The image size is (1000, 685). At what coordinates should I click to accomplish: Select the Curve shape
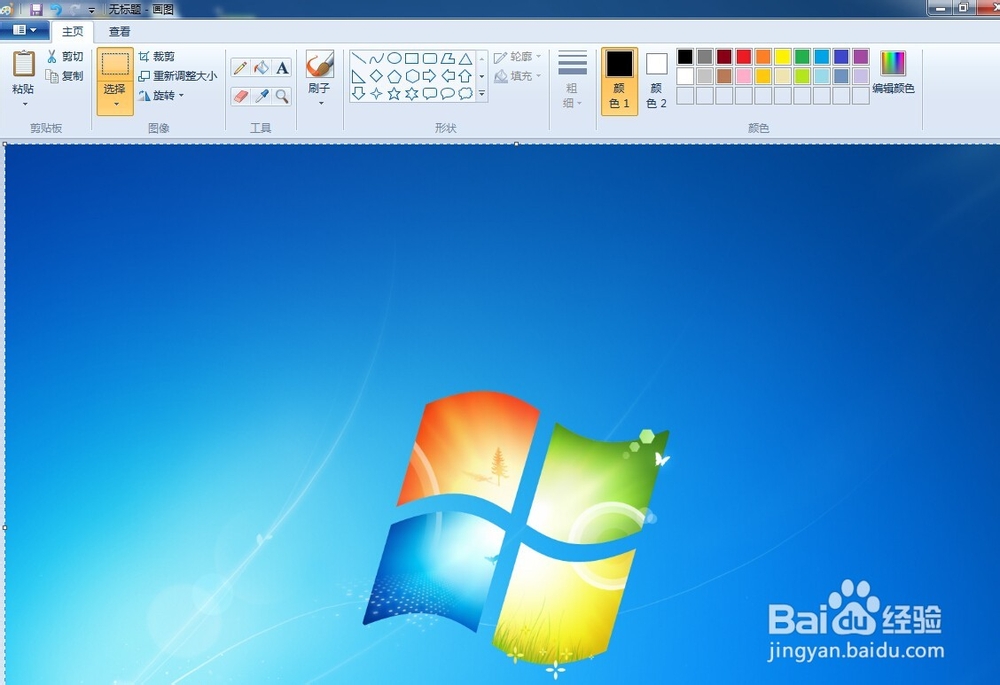(x=376, y=59)
